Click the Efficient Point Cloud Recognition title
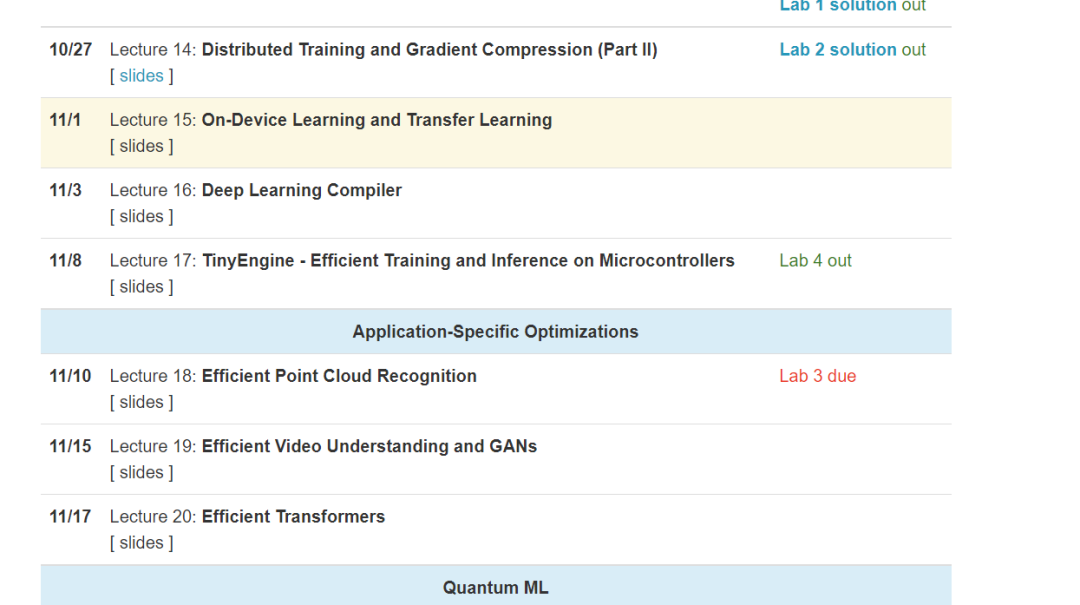The width and height of the screenshot is (1080, 605). (x=339, y=376)
